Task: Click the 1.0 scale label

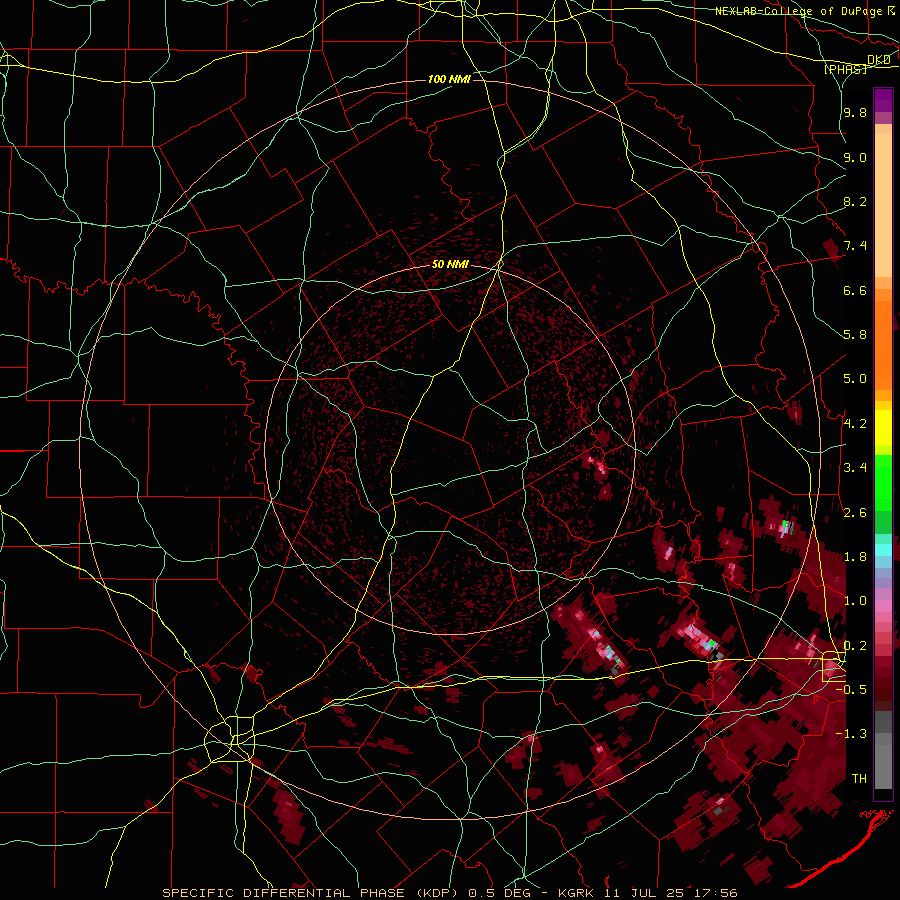Action: (x=855, y=601)
